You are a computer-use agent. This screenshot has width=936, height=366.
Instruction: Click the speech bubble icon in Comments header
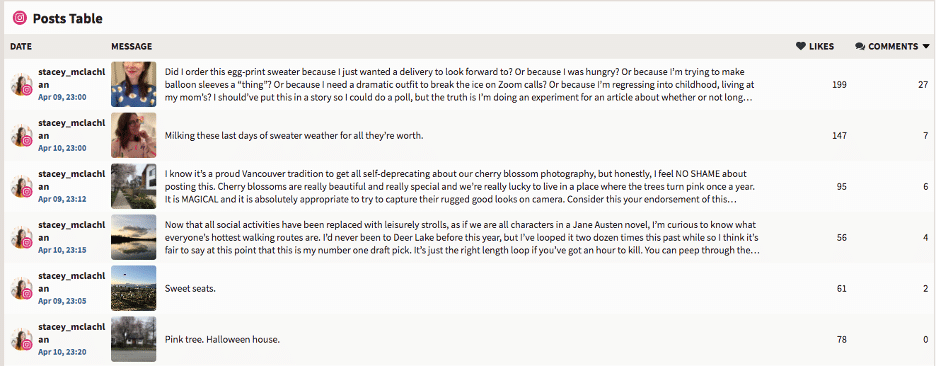coord(860,46)
